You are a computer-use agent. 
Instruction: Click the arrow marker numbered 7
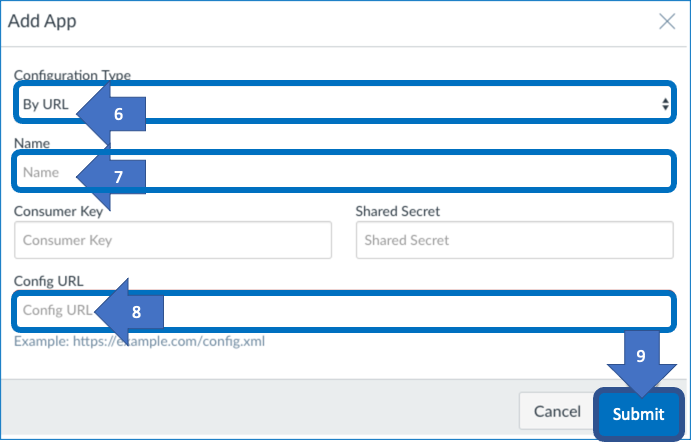[111, 177]
